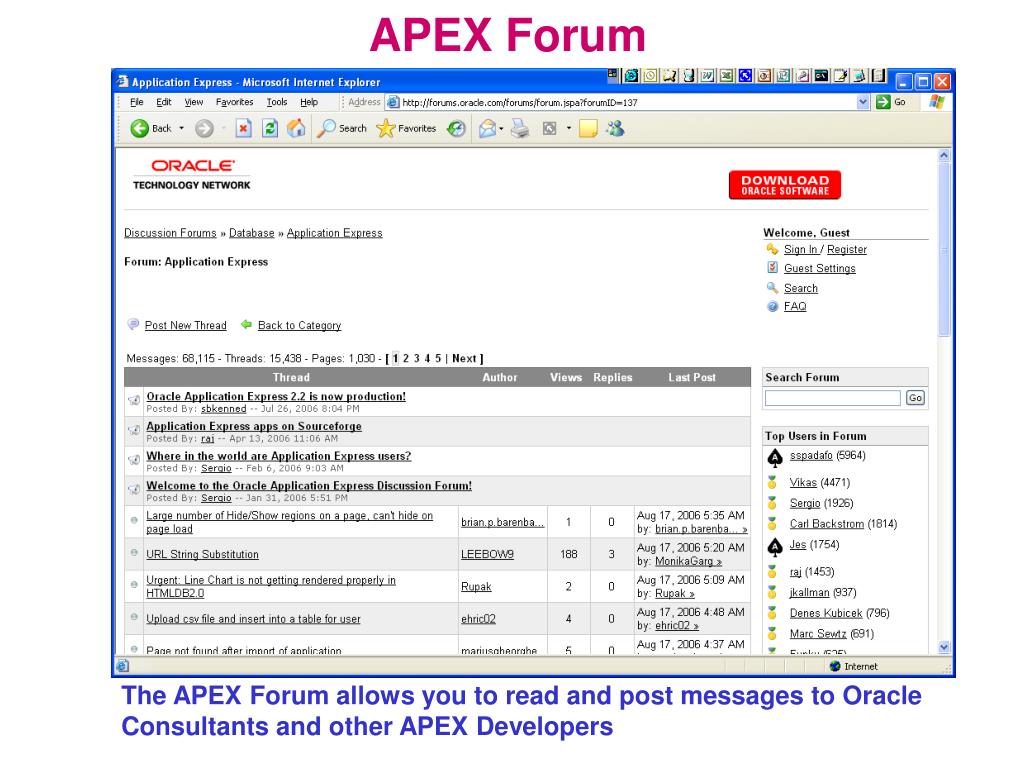
Task: Open the Favorites menu in the menu bar
Action: coord(234,102)
